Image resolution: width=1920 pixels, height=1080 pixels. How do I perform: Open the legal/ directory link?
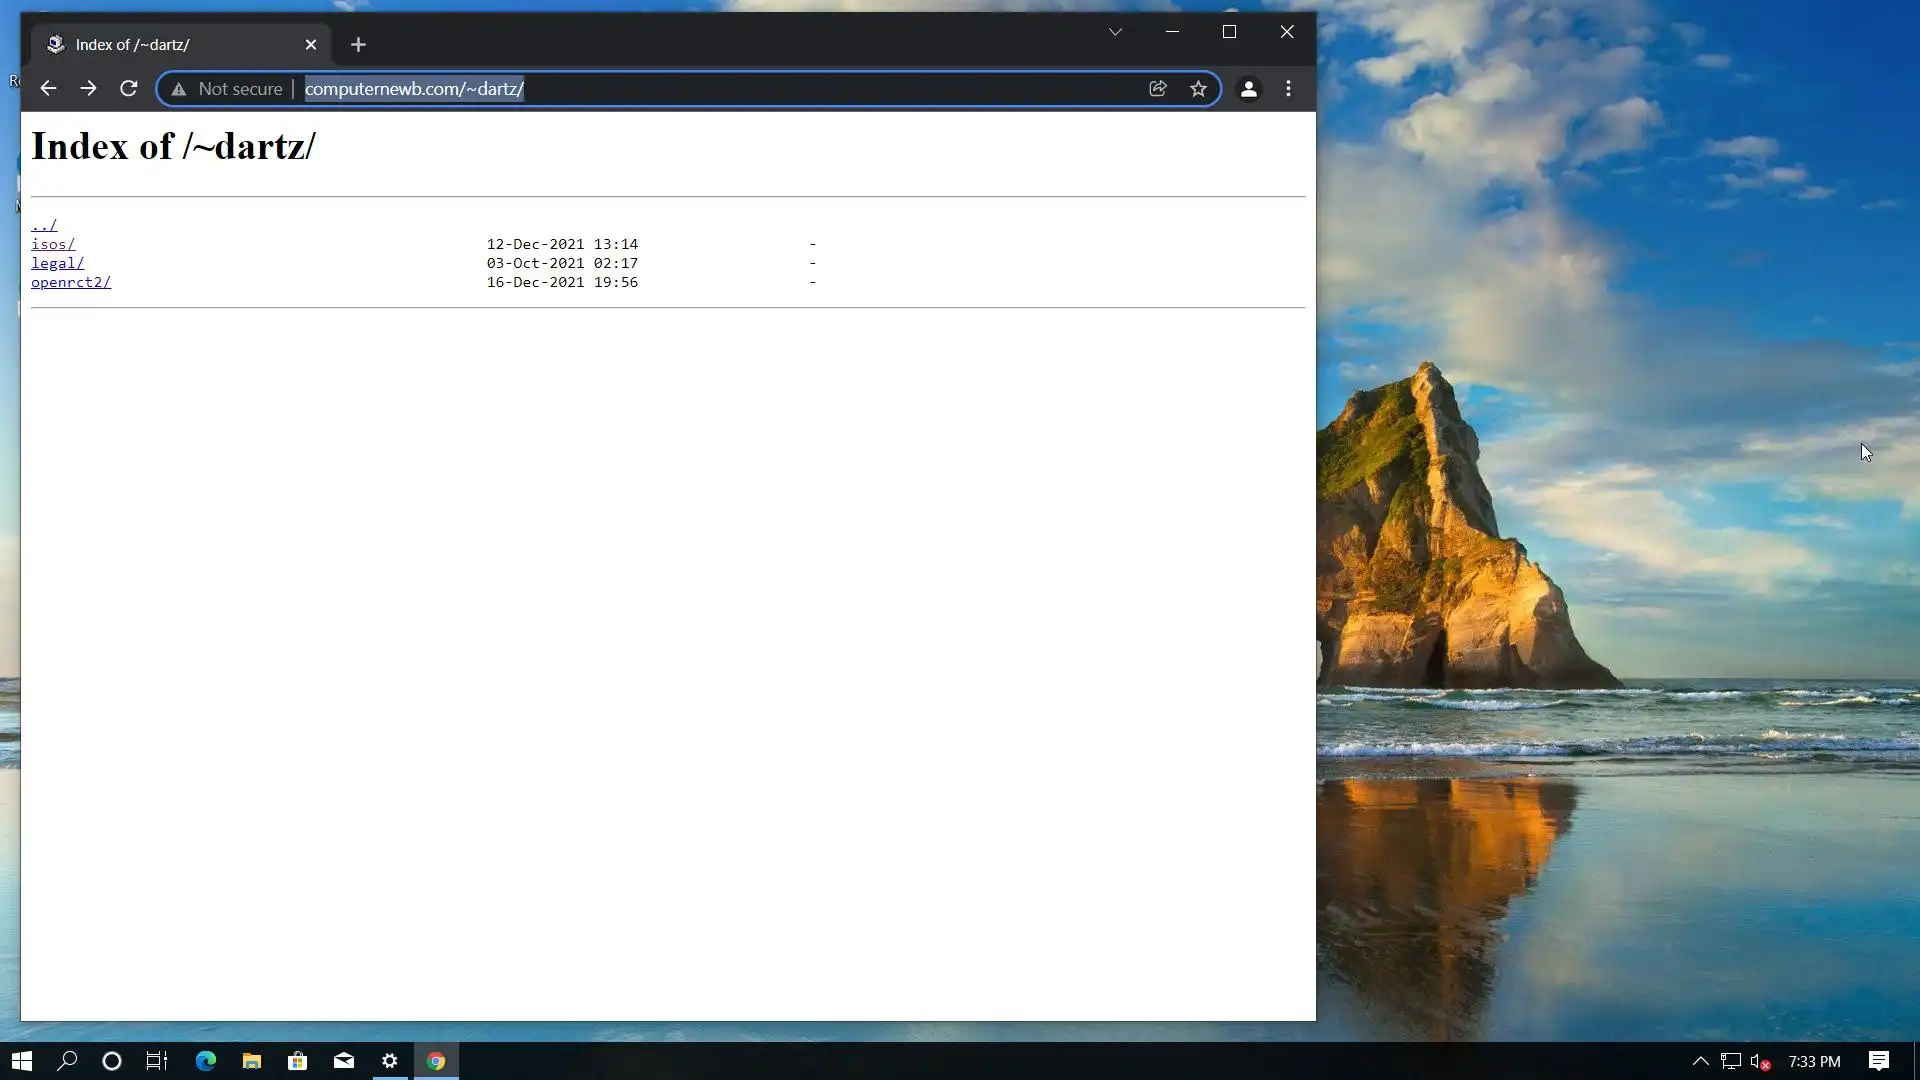tap(57, 263)
